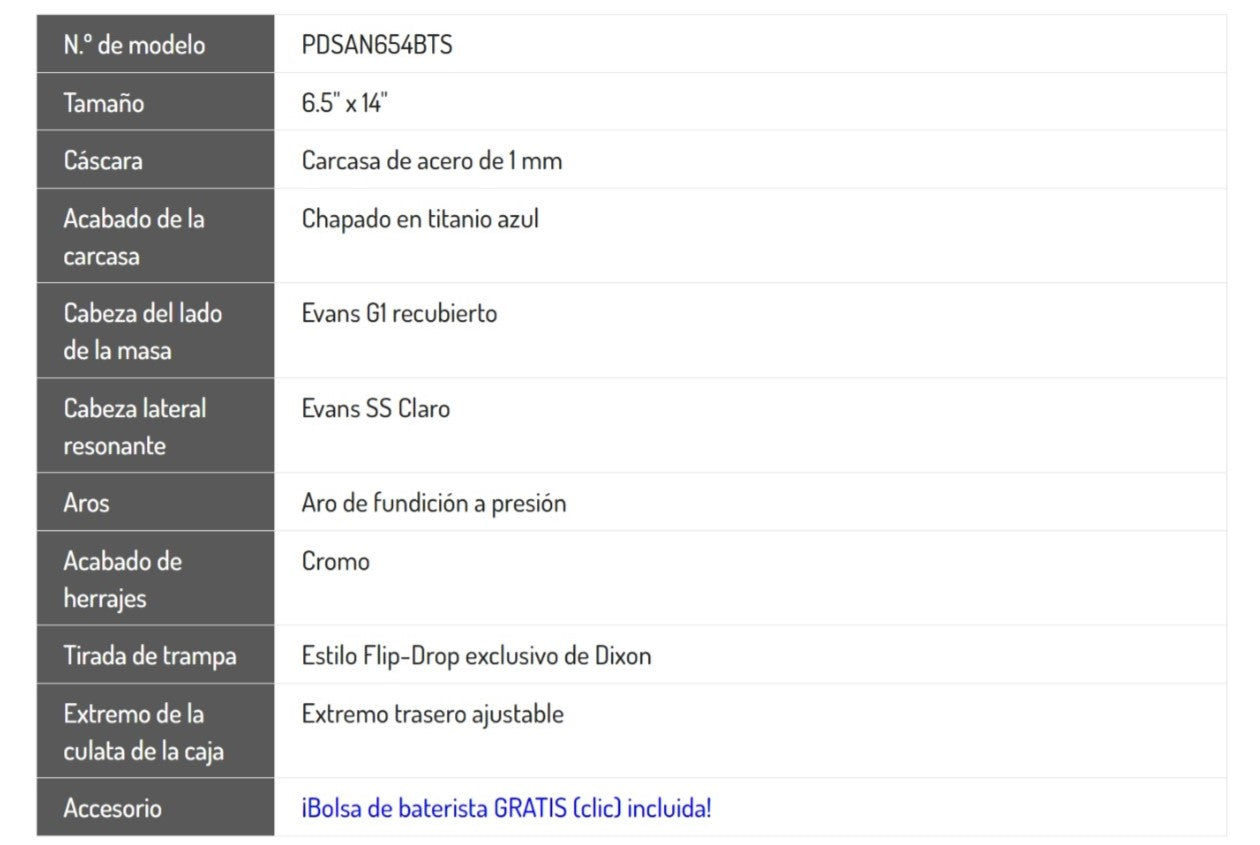This screenshot has width=1260, height=845.
Task: Click the model number PDSAN654BTS value
Action: click(x=377, y=45)
